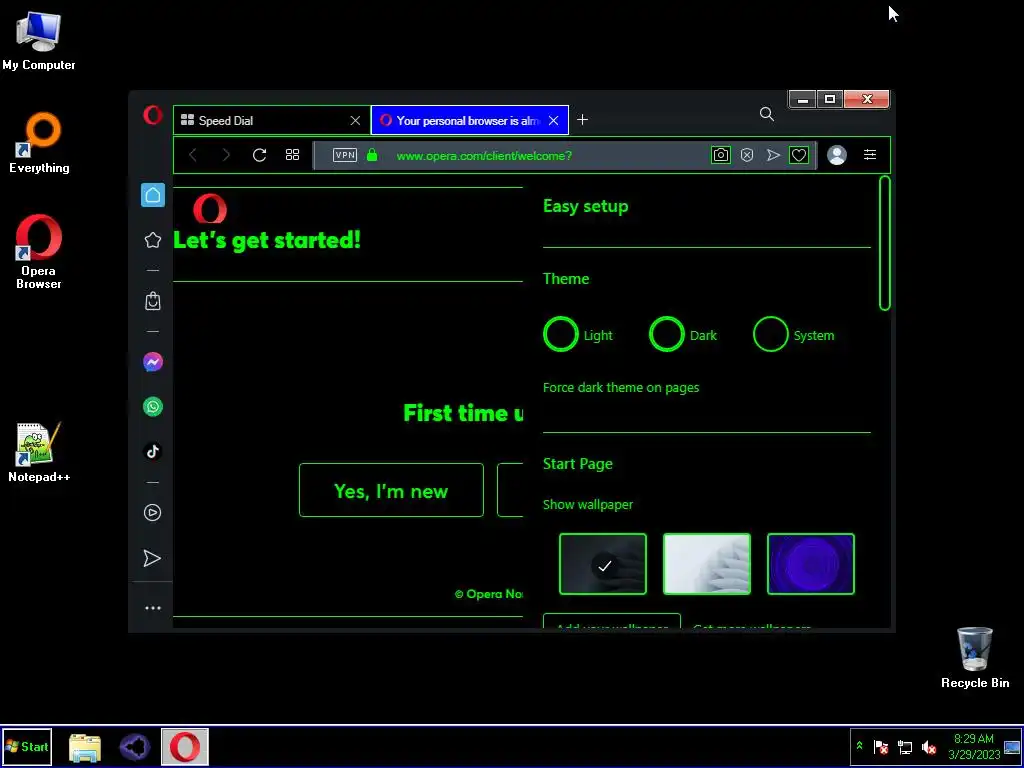Select the Dark theme option
The image size is (1024, 768).
[666, 334]
